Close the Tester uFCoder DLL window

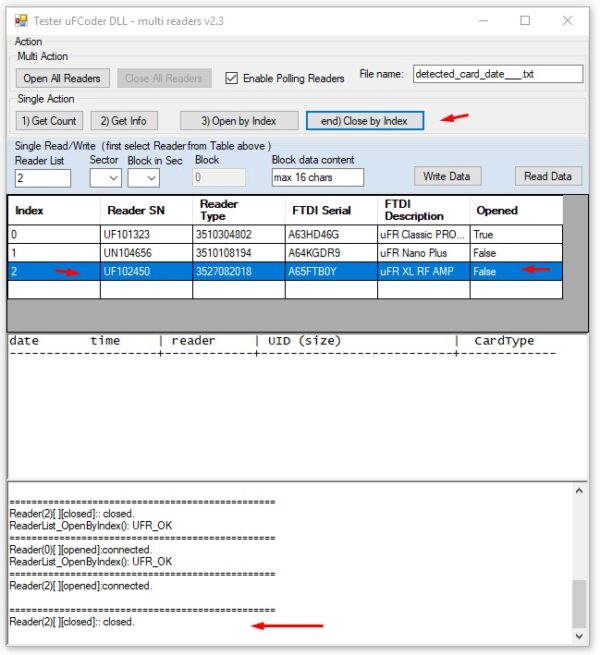pos(570,20)
